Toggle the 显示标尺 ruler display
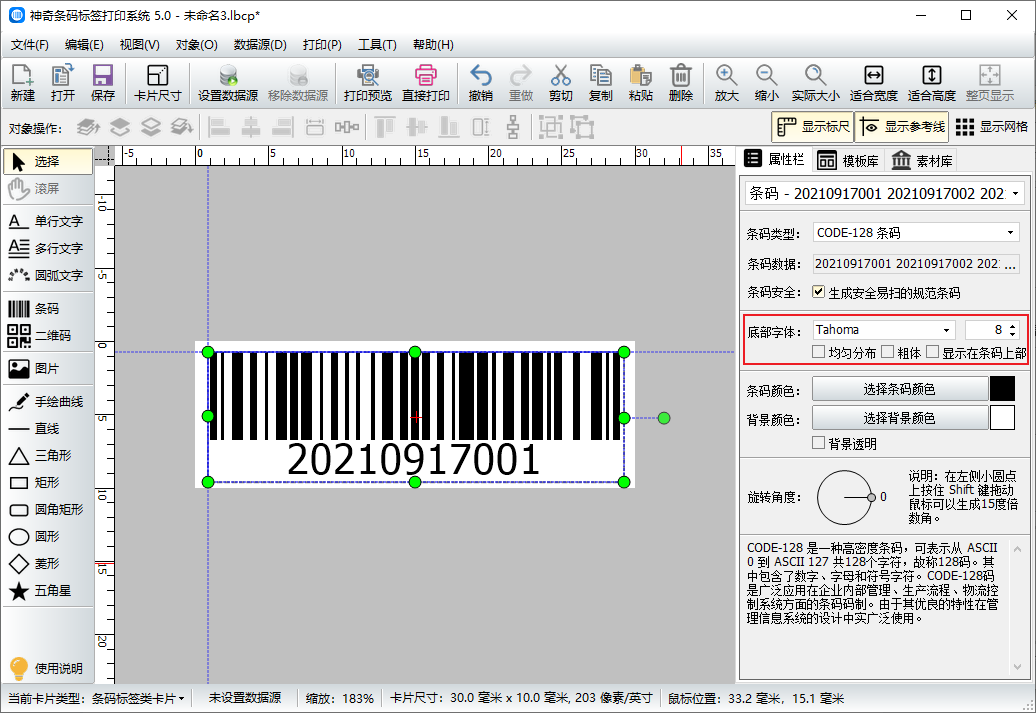This screenshot has width=1036, height=713. [813, 127]
